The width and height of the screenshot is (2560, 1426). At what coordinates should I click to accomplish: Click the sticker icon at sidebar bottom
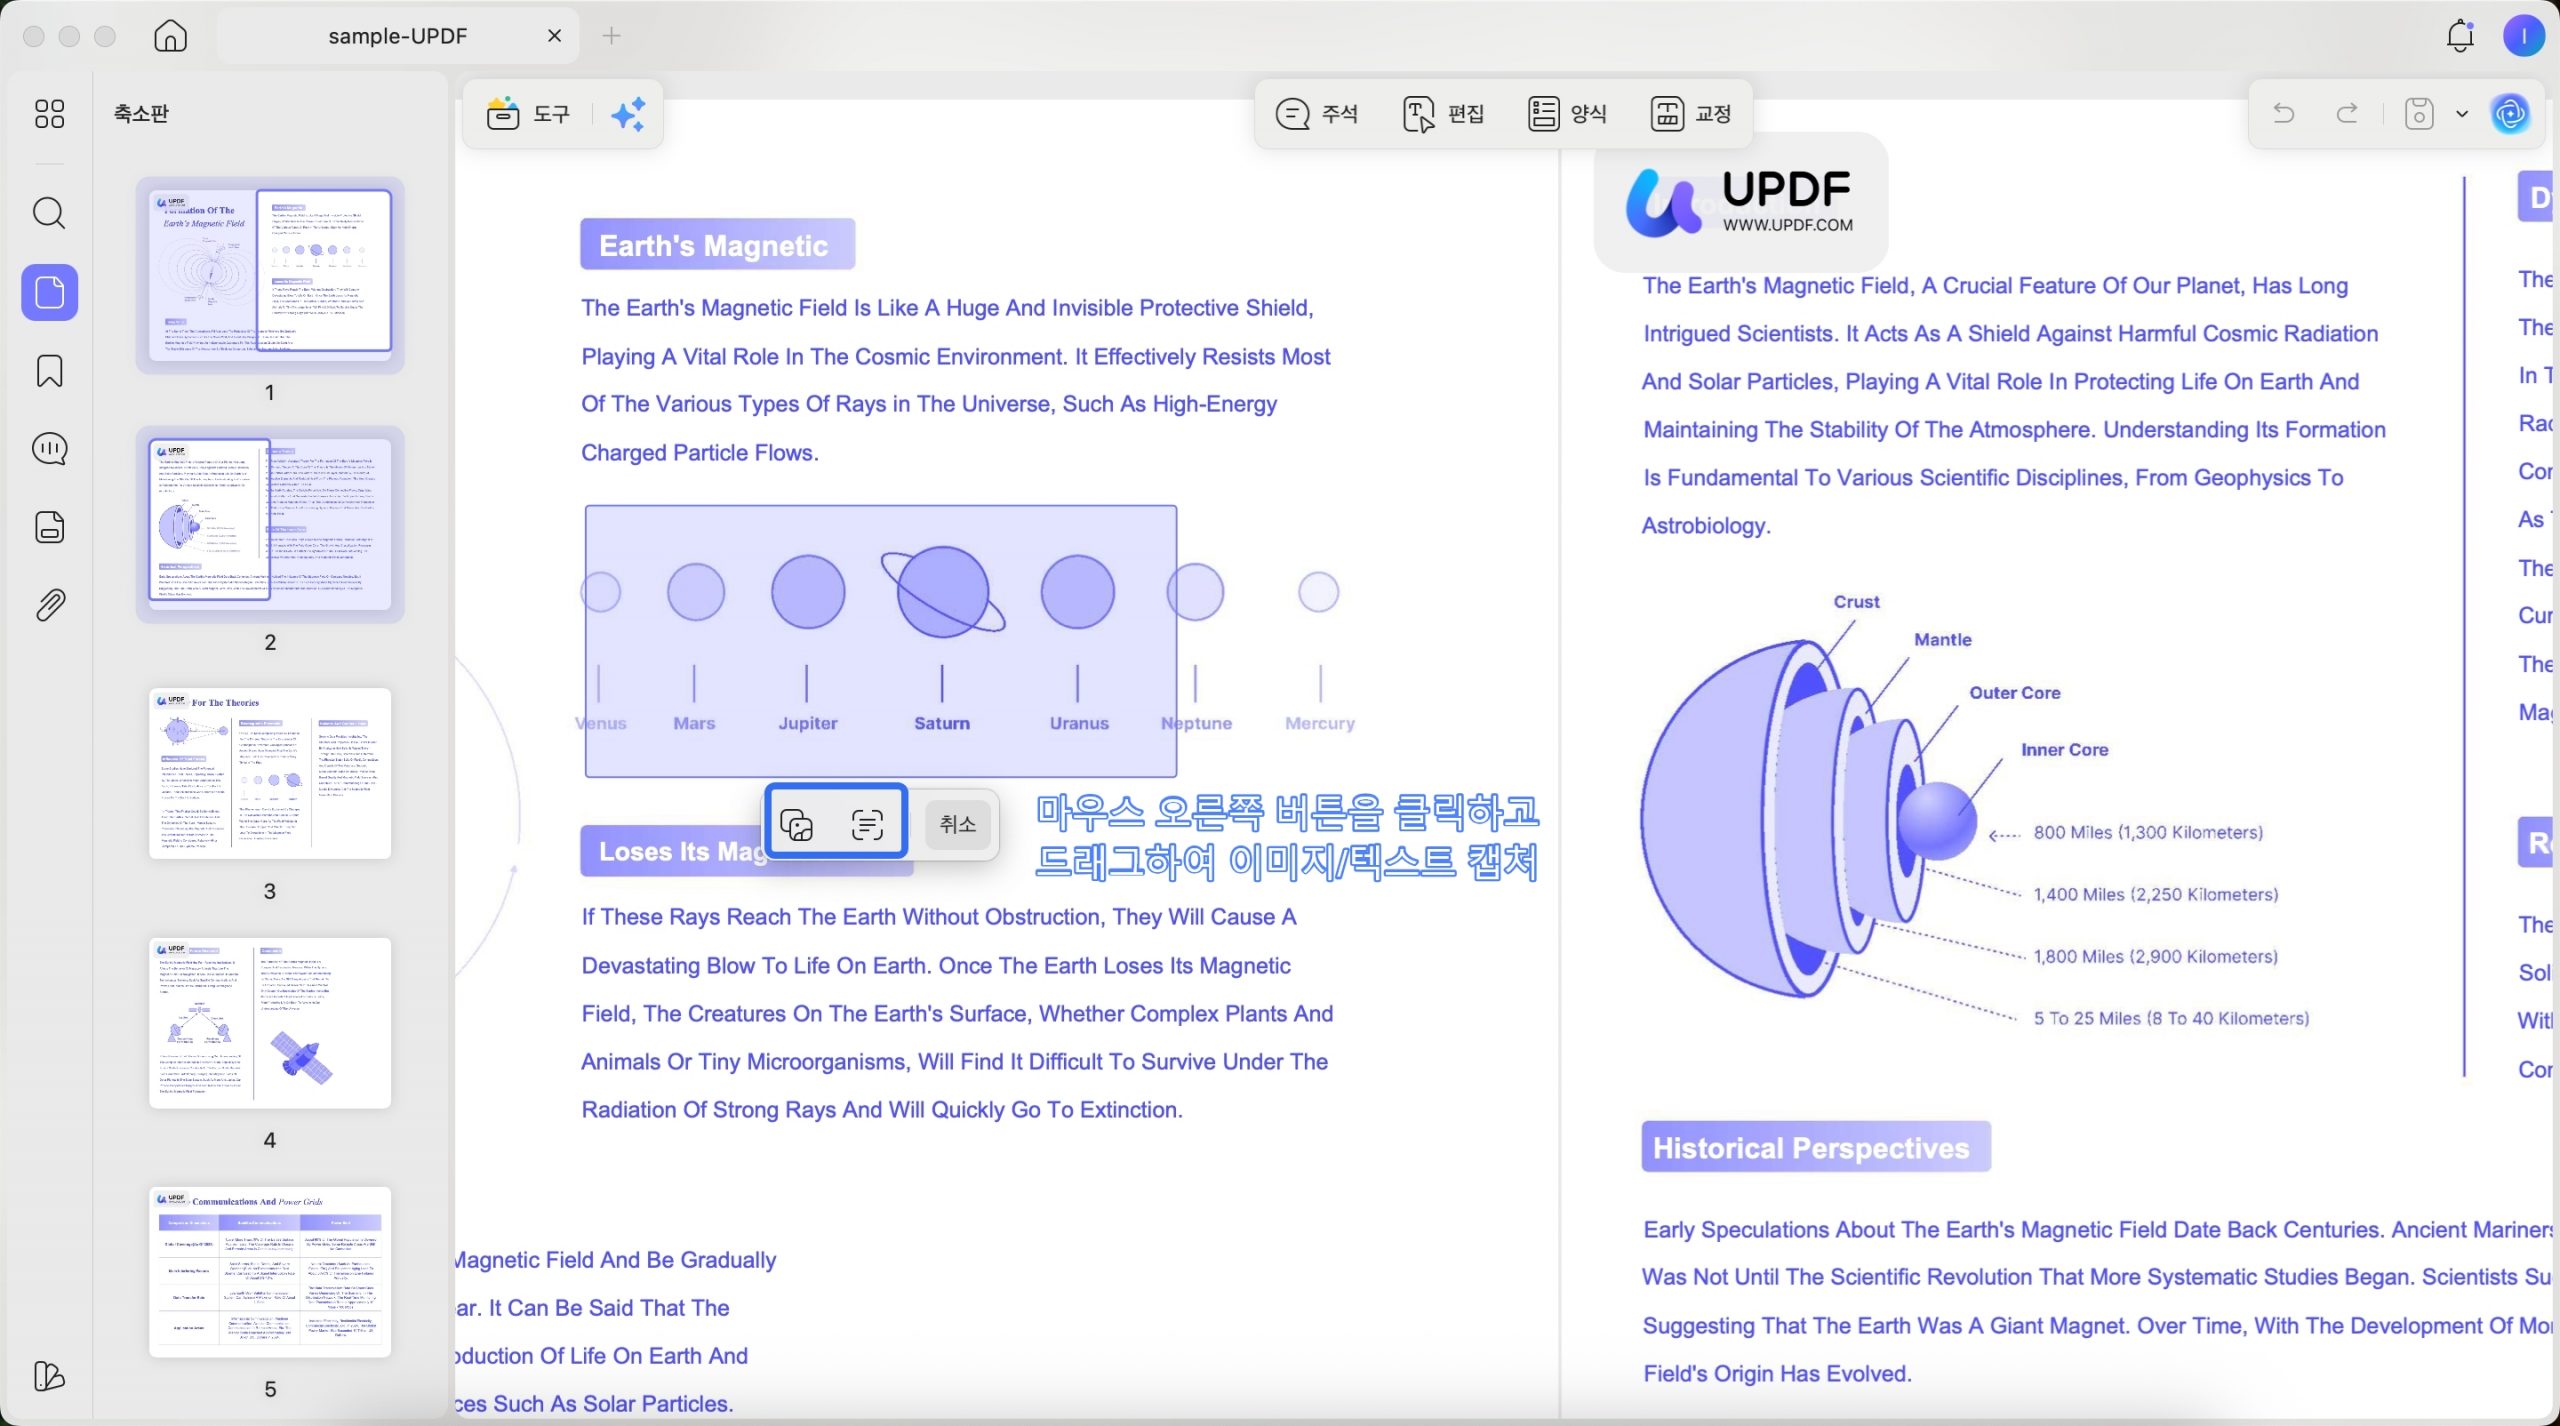pos(49,1376)
